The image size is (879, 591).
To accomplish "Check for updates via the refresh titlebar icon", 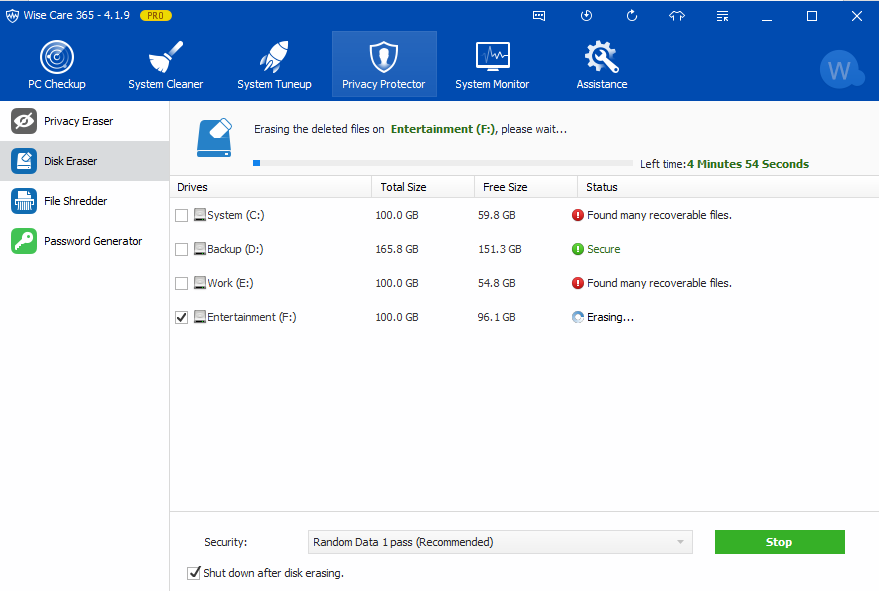I will pyautogui.click(x=633, y=15).
